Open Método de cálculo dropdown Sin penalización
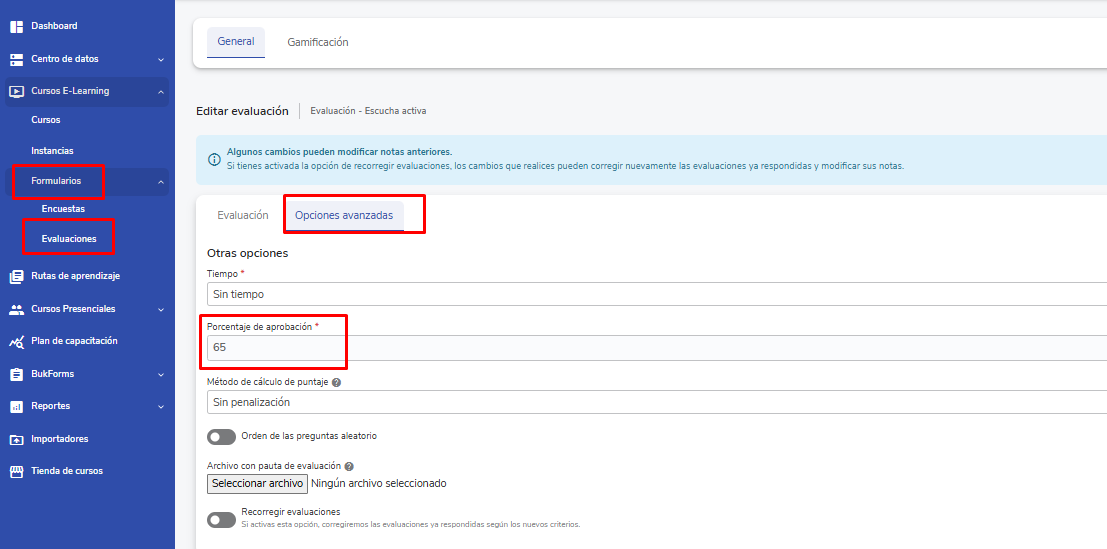The width and height of the screenshot is (1107, 549). [655, 402]
